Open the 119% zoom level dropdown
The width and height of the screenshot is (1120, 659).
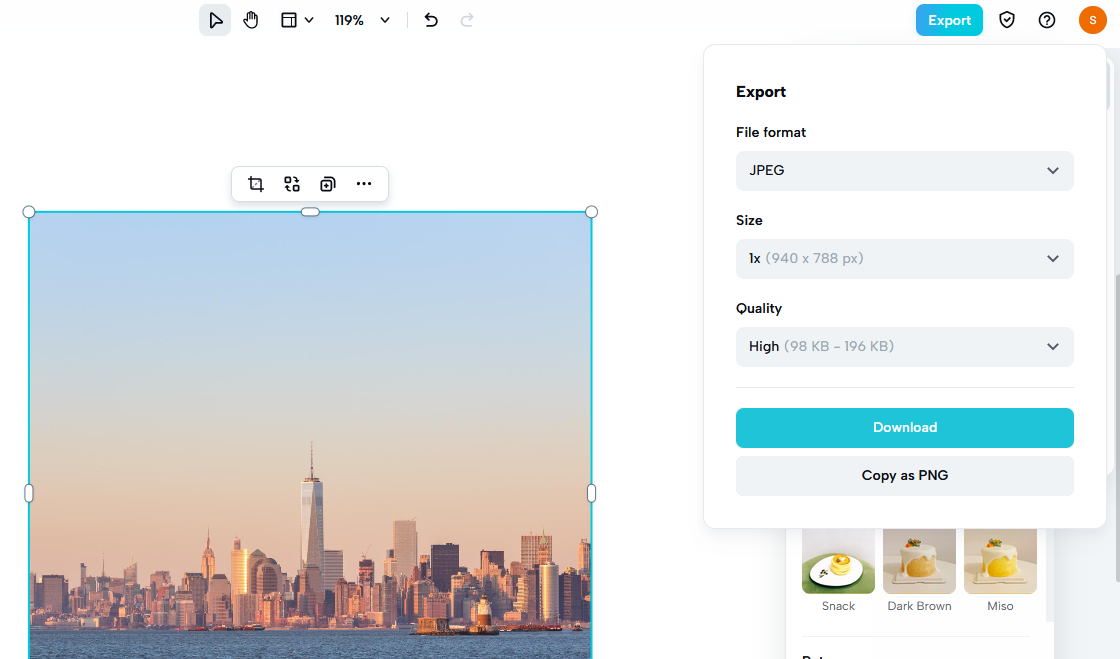tap(363, 20)
